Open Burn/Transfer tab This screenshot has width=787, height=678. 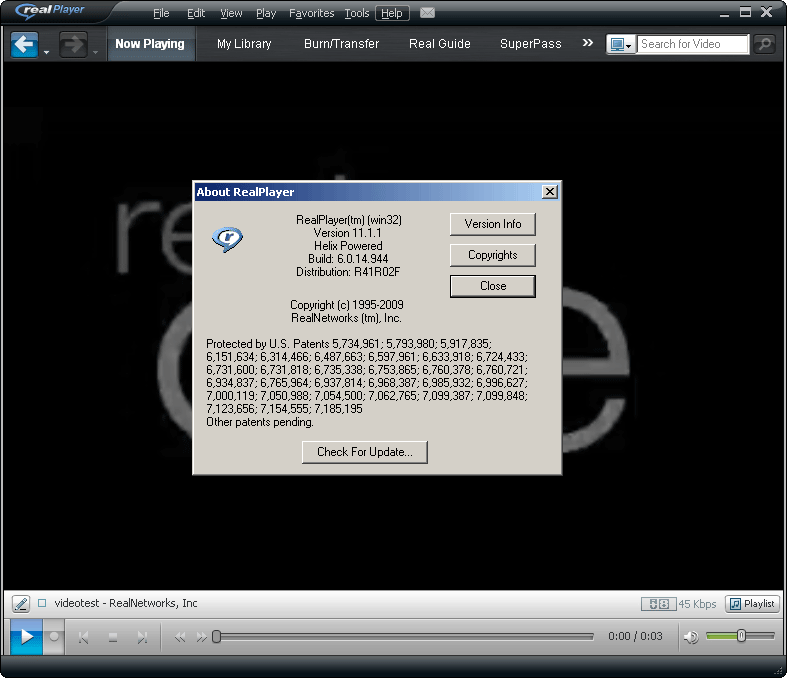coord(341,44)
